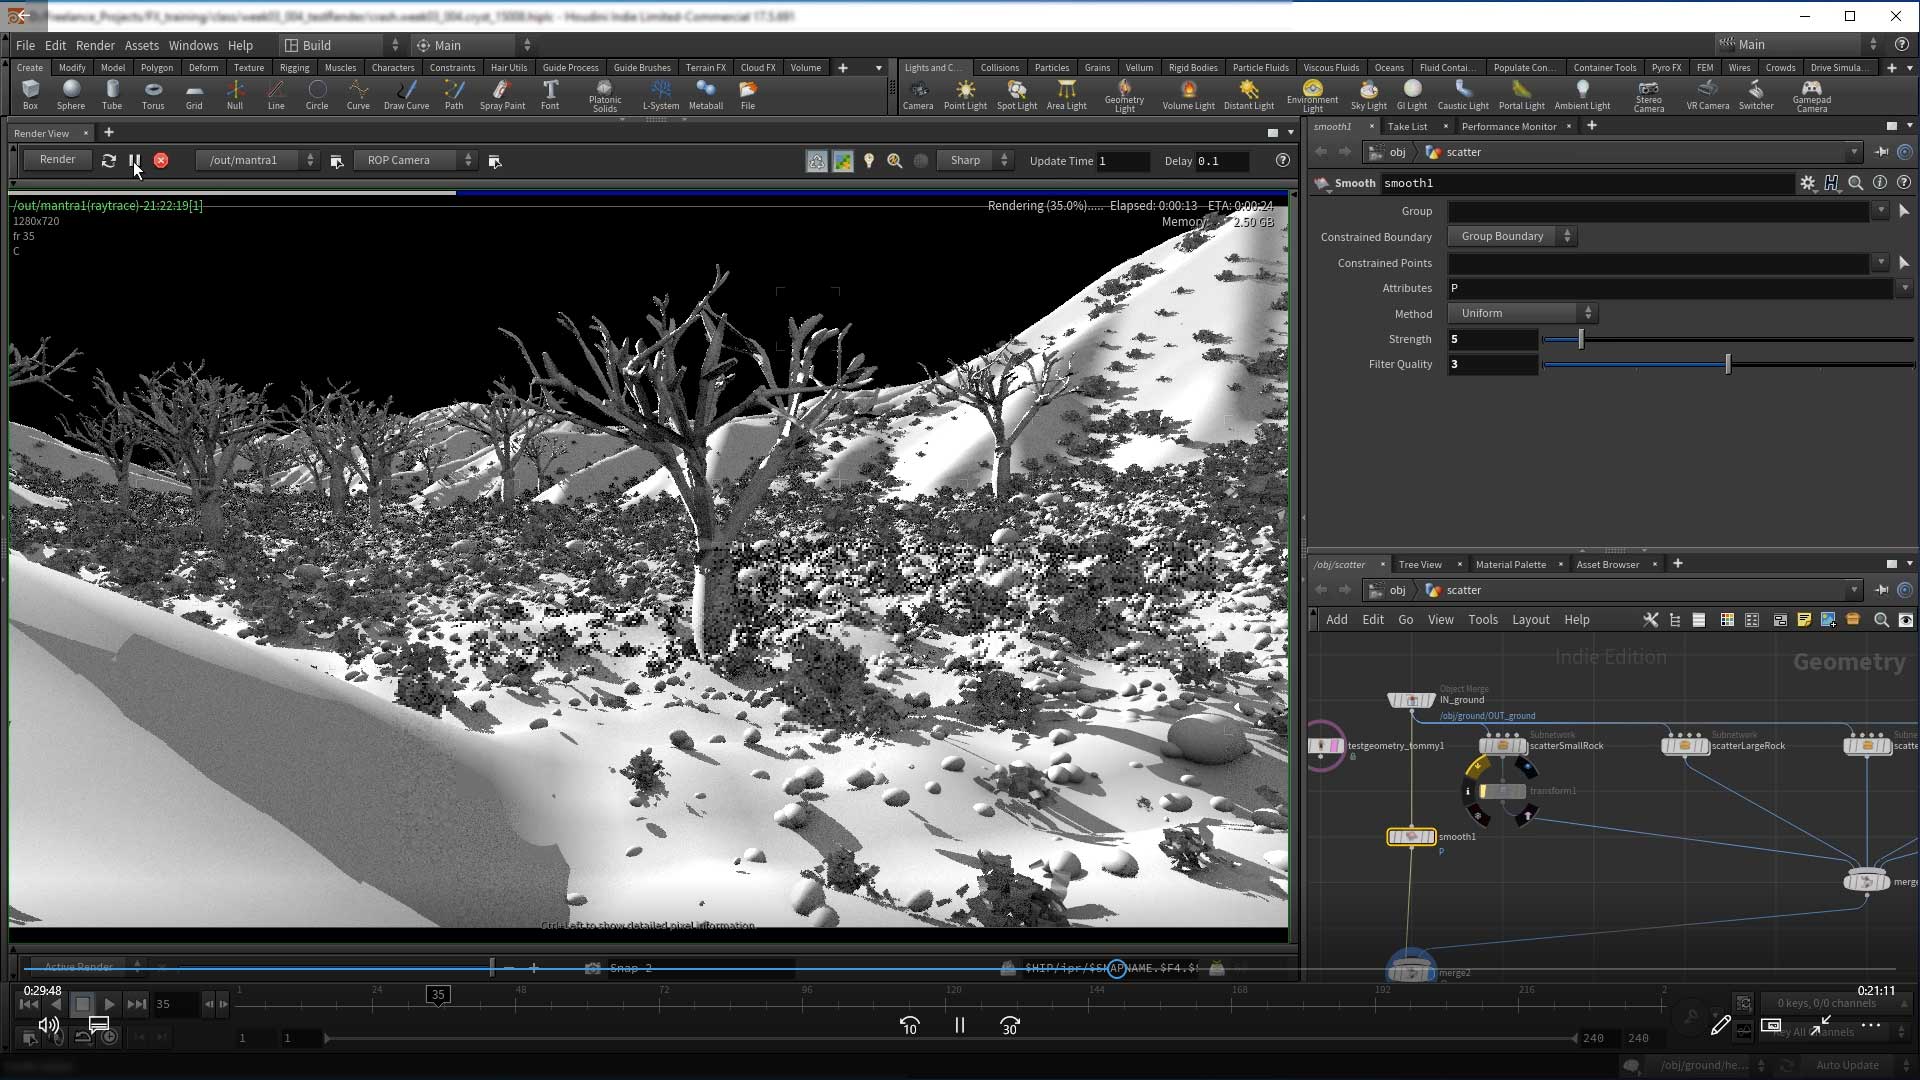The width and height of the screenshot is (1920, 1080).
Task: Select the L-System shelf tool
Action: click(x=660, y=94)
